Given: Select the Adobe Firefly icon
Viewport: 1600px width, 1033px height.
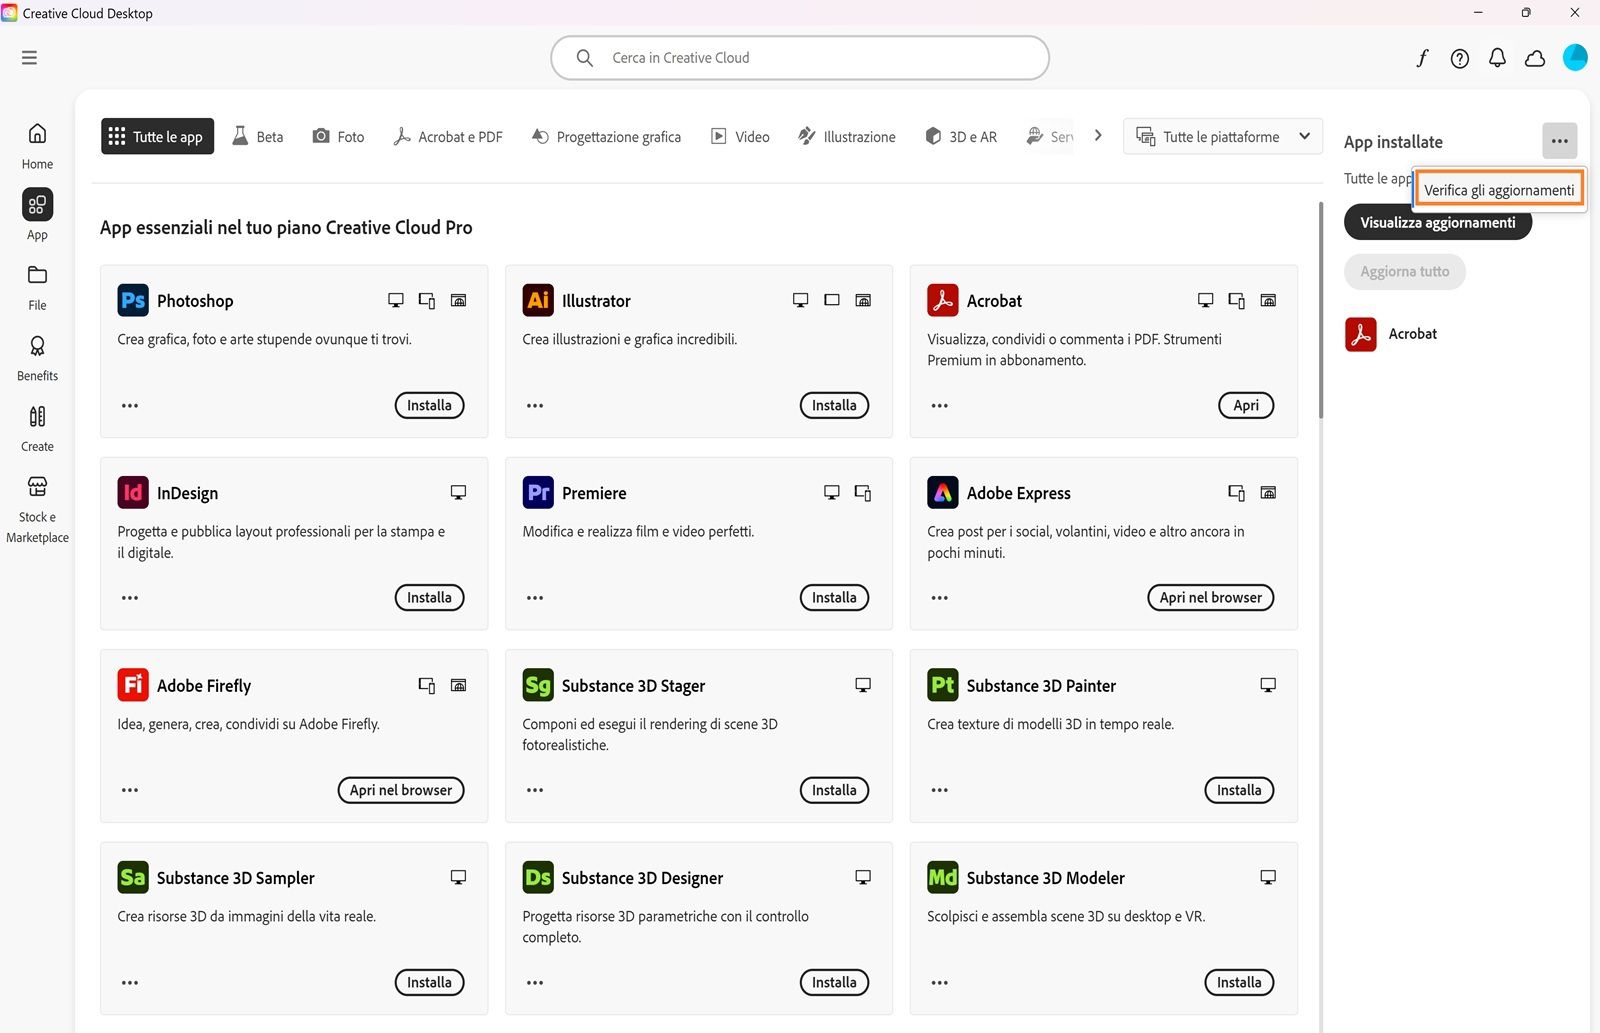Looking at the screenshot, I should (133, 685).
